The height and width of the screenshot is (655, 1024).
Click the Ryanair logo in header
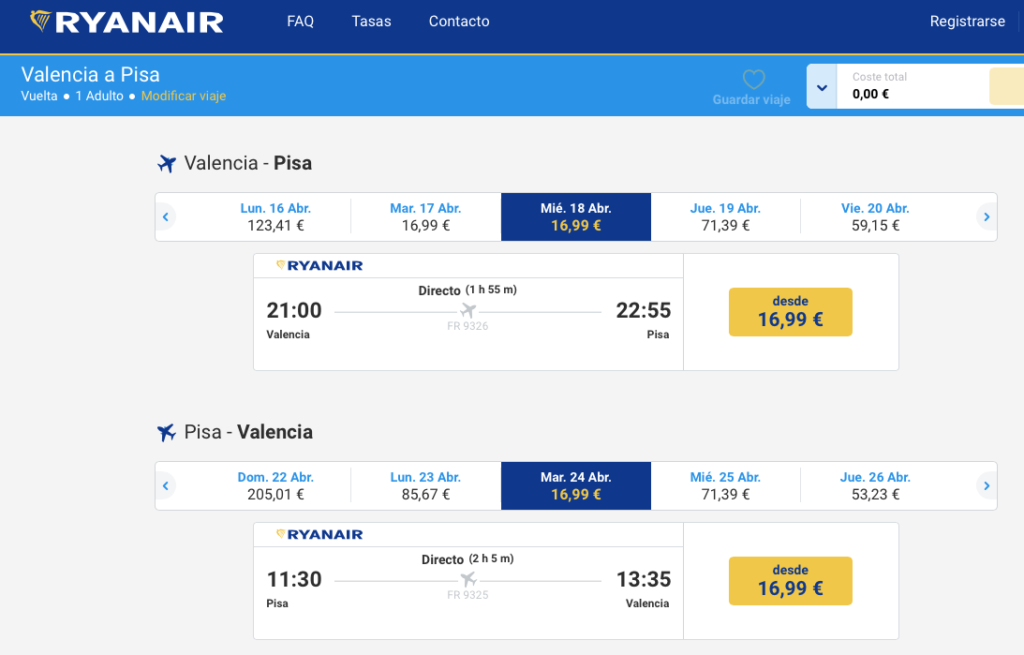click(127, 21)
